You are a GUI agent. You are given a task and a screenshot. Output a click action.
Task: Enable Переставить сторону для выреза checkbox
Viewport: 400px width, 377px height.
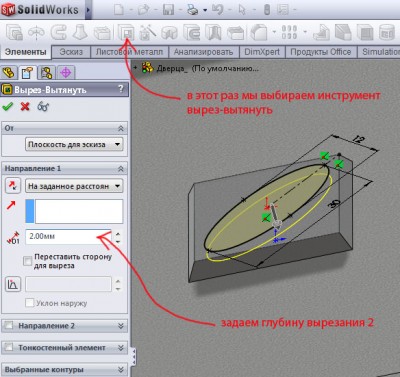coord(28,261)
